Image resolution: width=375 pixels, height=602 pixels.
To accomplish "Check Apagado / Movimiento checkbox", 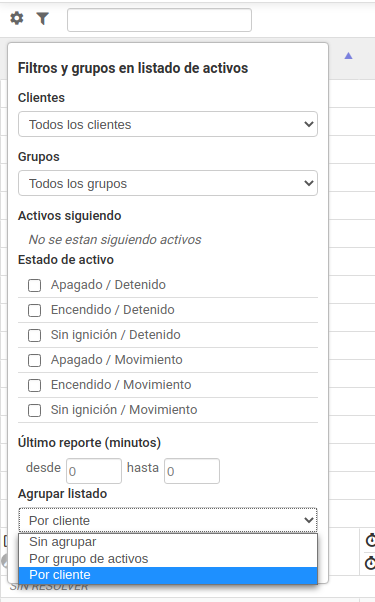I will coord(35,360).
